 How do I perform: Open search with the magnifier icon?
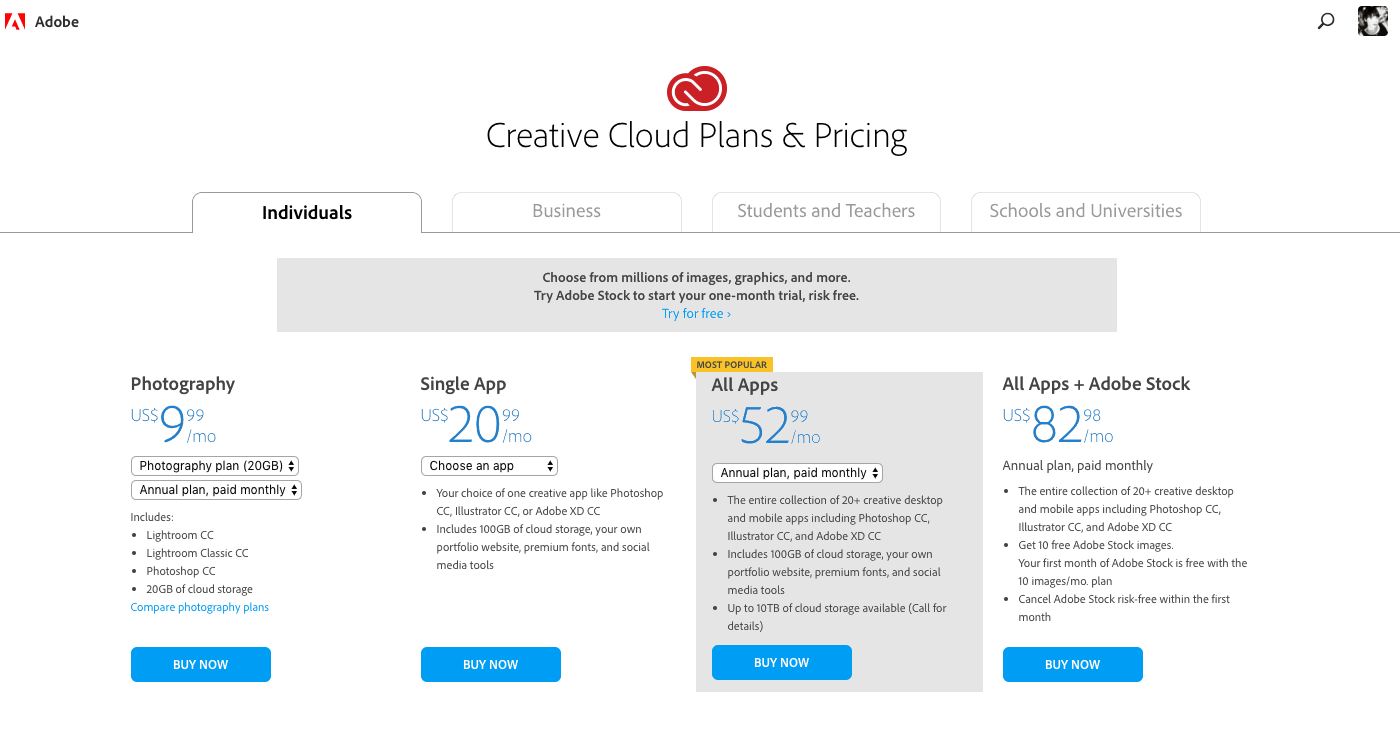[1326, 21]
